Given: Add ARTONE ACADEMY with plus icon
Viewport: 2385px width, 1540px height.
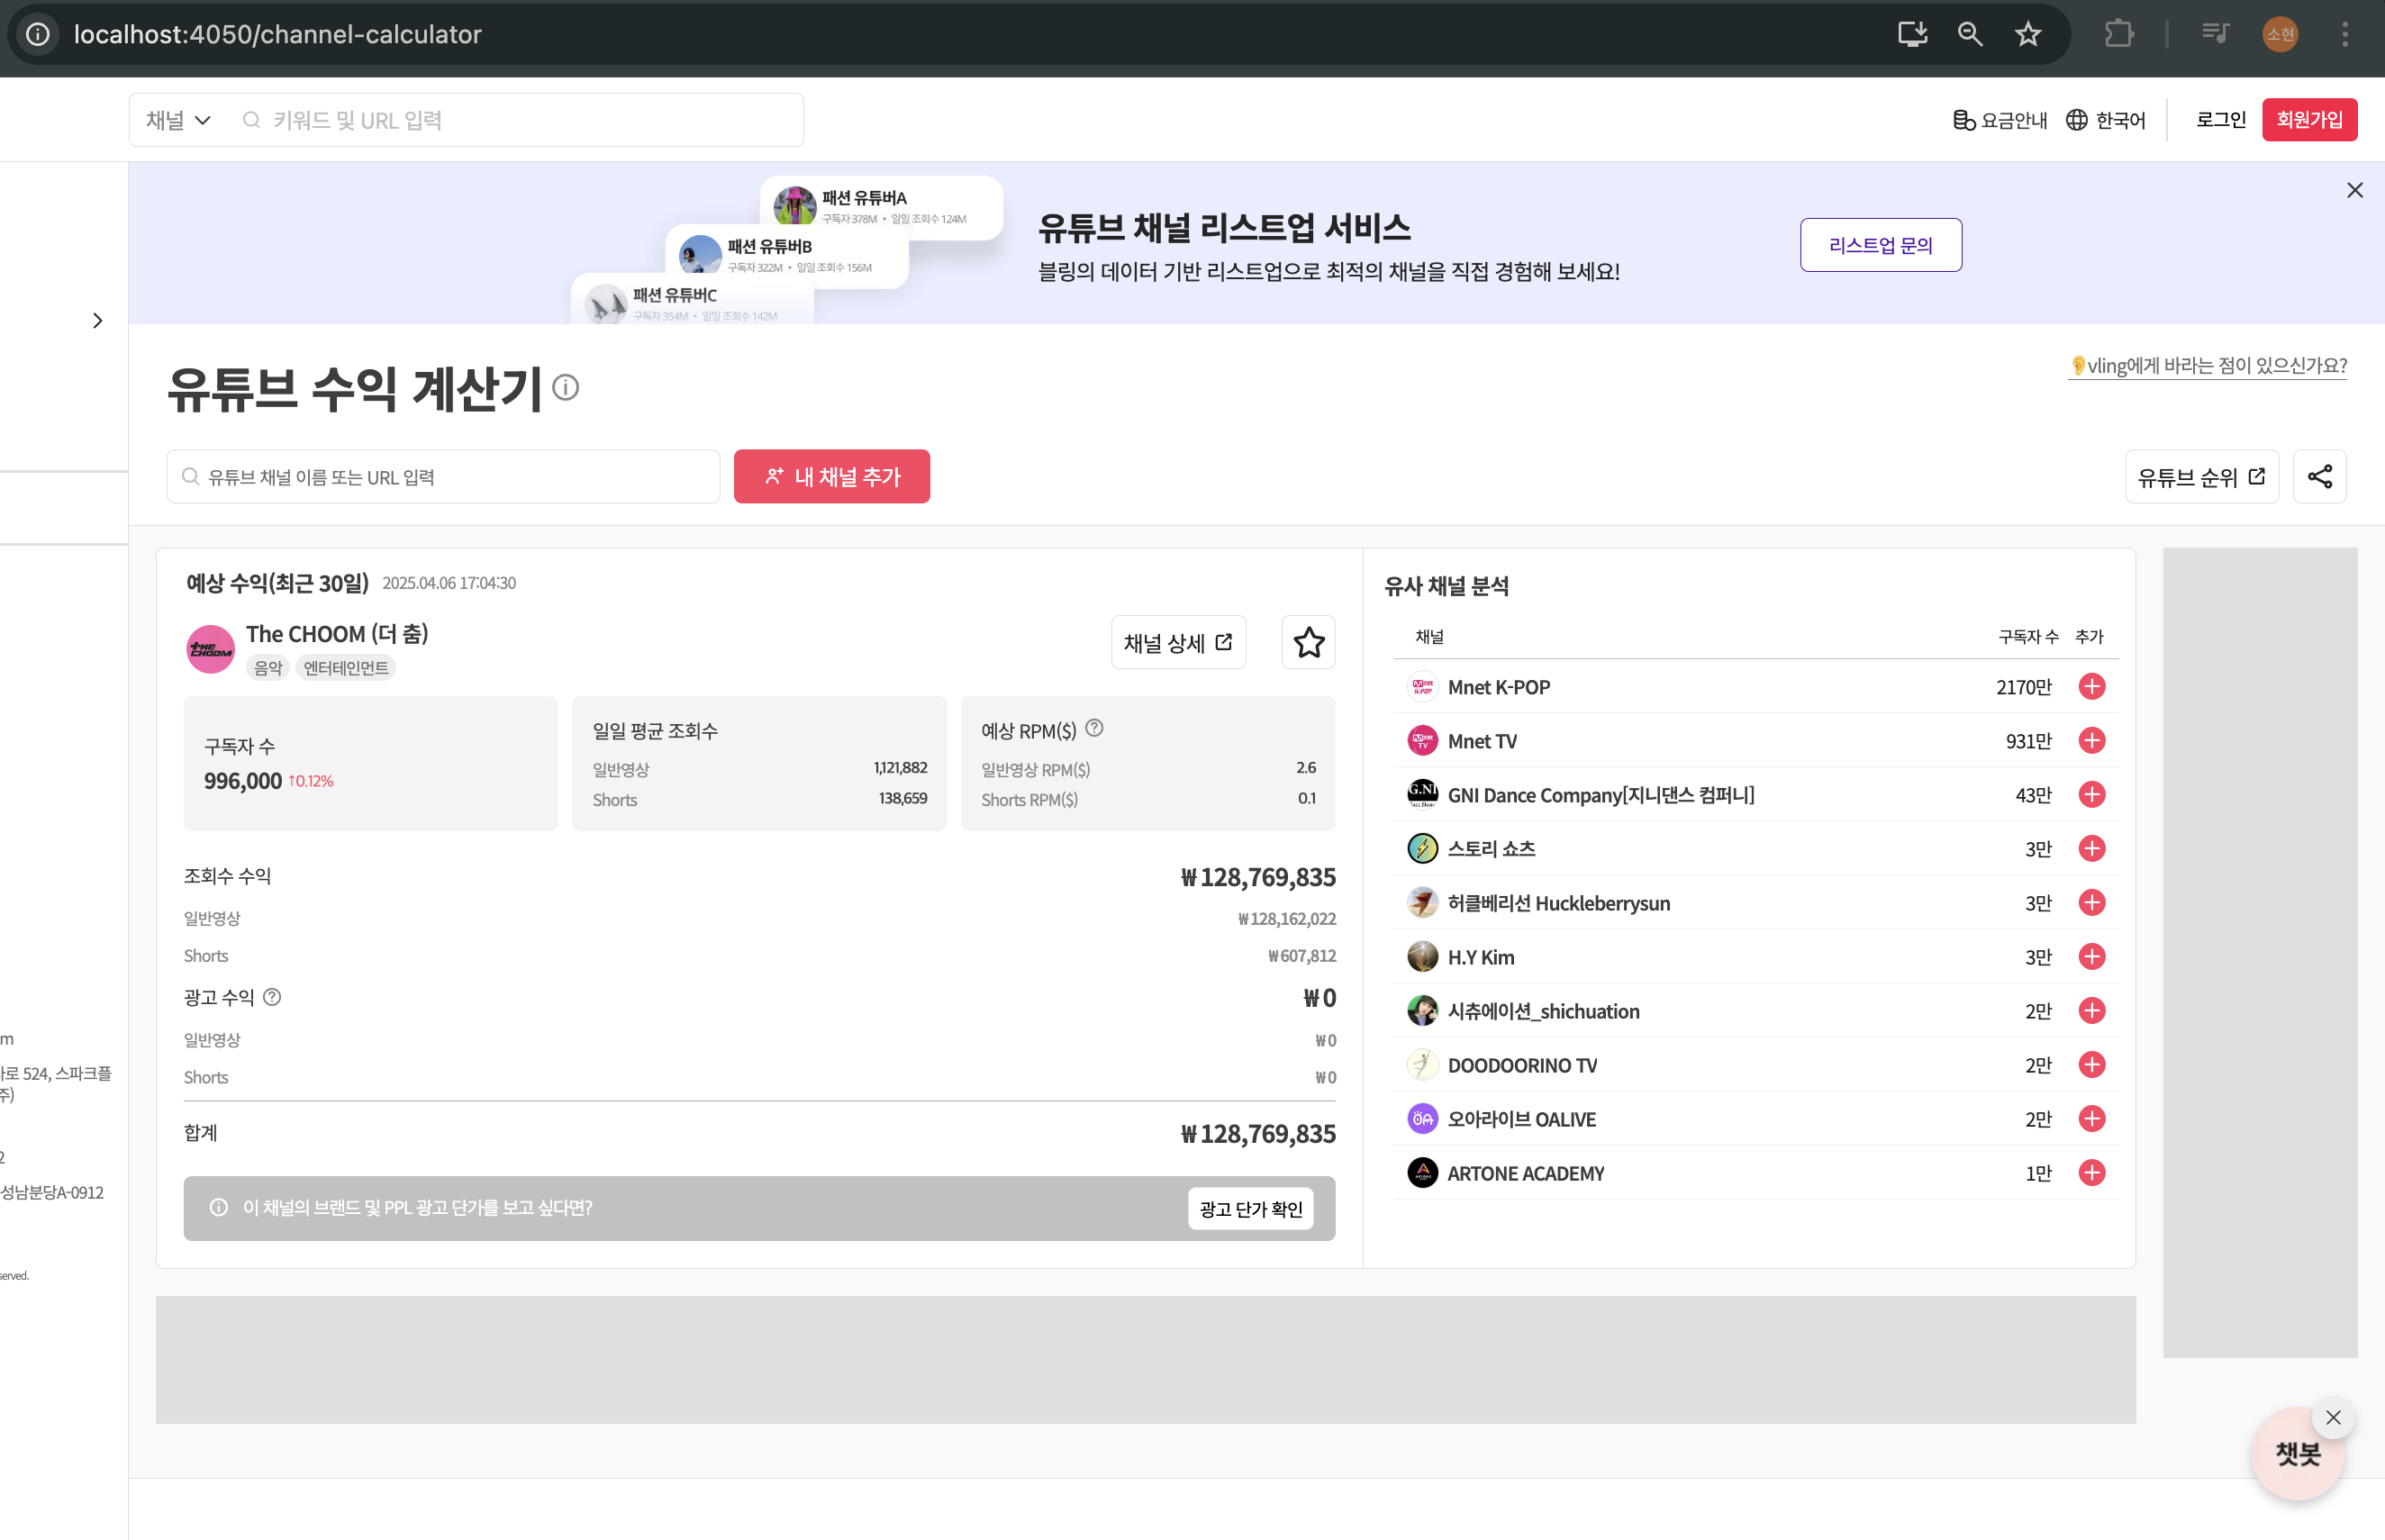Looking at the screenshot, I should pos(2091,1173).
